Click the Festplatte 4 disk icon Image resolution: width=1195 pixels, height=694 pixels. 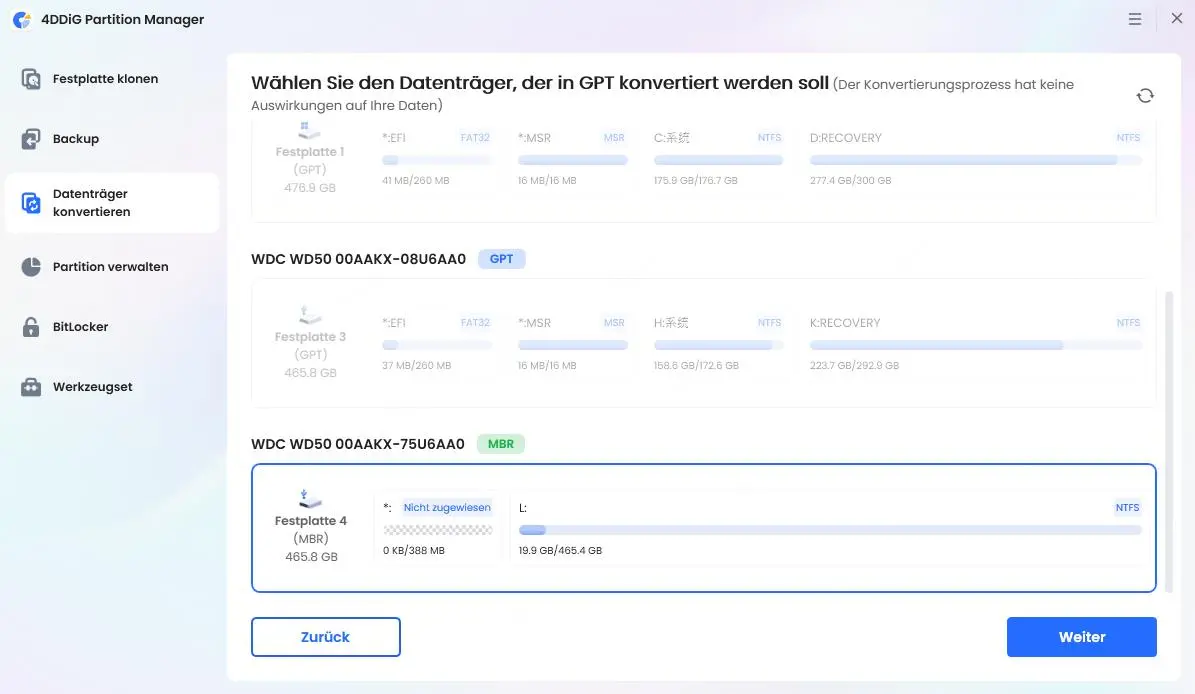coord(309,499)
